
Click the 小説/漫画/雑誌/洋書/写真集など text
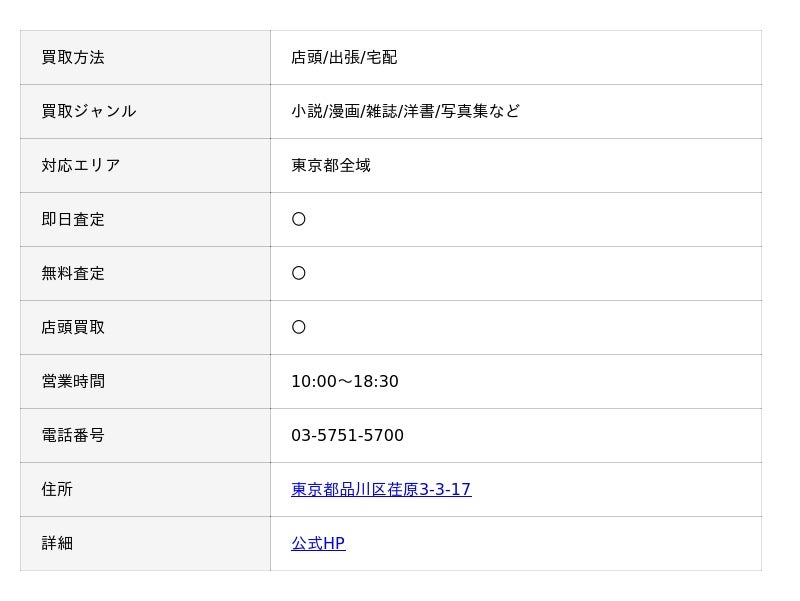(405, 111)
